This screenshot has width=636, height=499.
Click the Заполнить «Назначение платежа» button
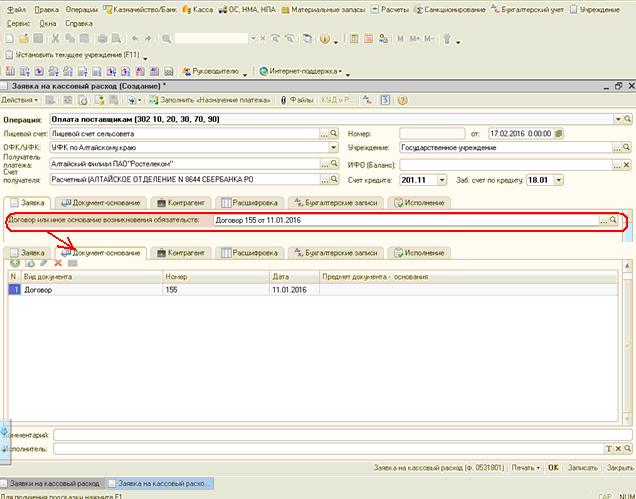210,100
